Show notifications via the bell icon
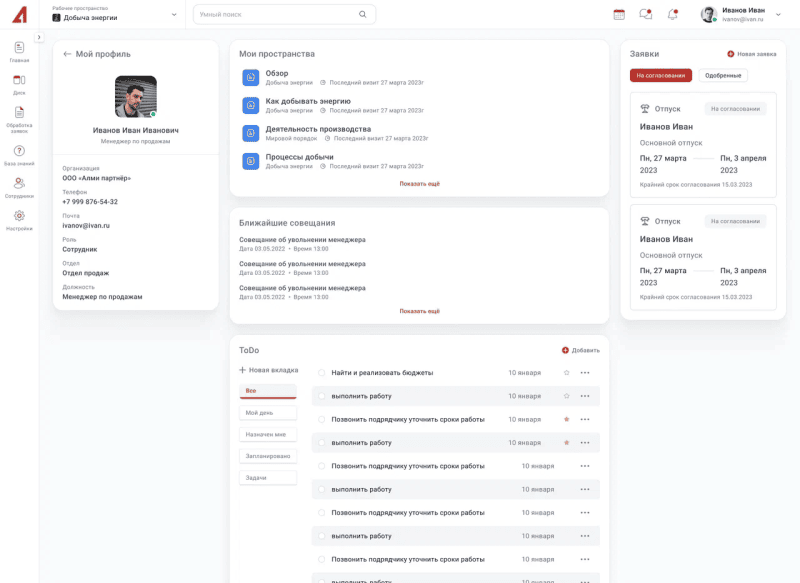 pos(672,14)
